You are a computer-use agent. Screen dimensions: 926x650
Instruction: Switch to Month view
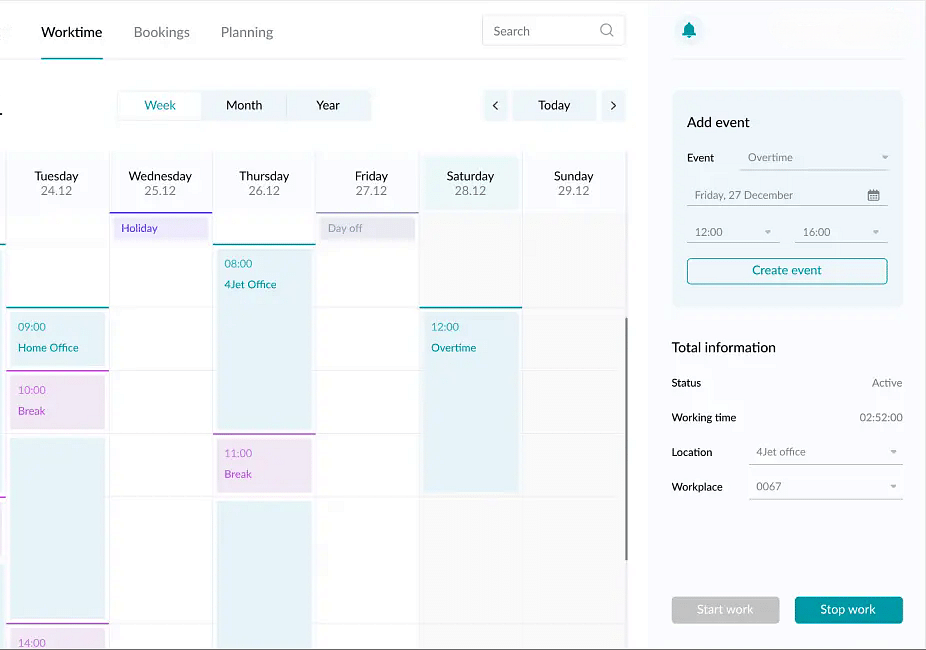244,106
